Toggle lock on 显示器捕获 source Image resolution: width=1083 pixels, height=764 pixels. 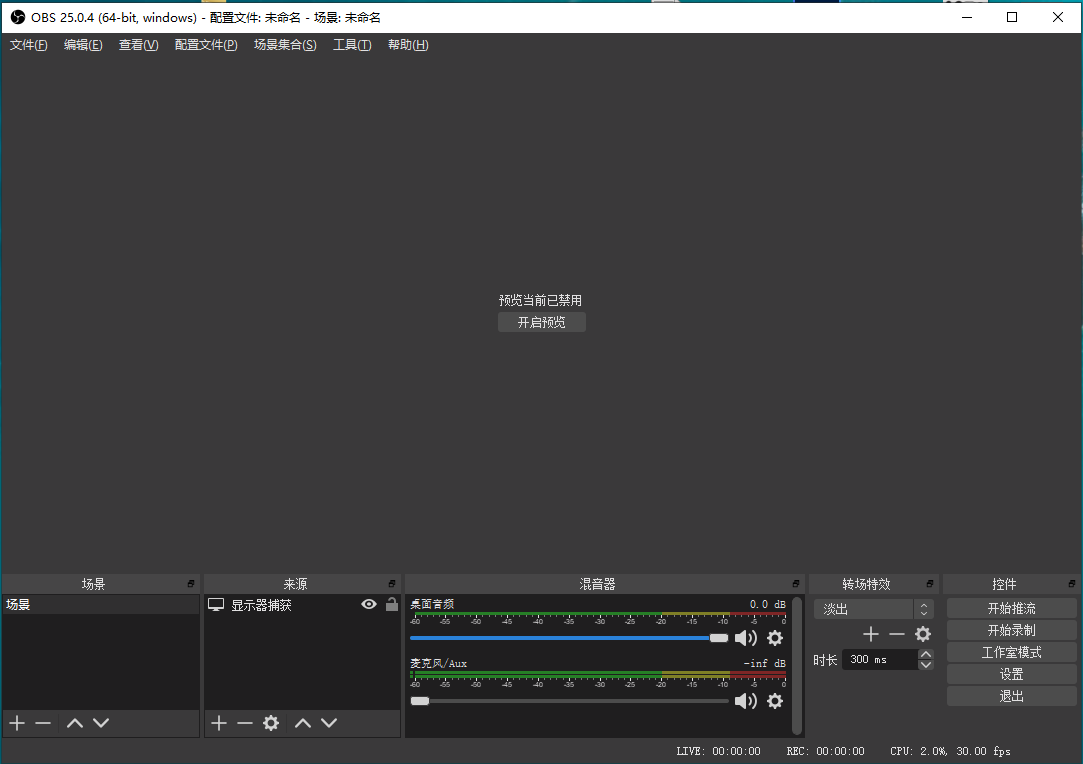392,604
